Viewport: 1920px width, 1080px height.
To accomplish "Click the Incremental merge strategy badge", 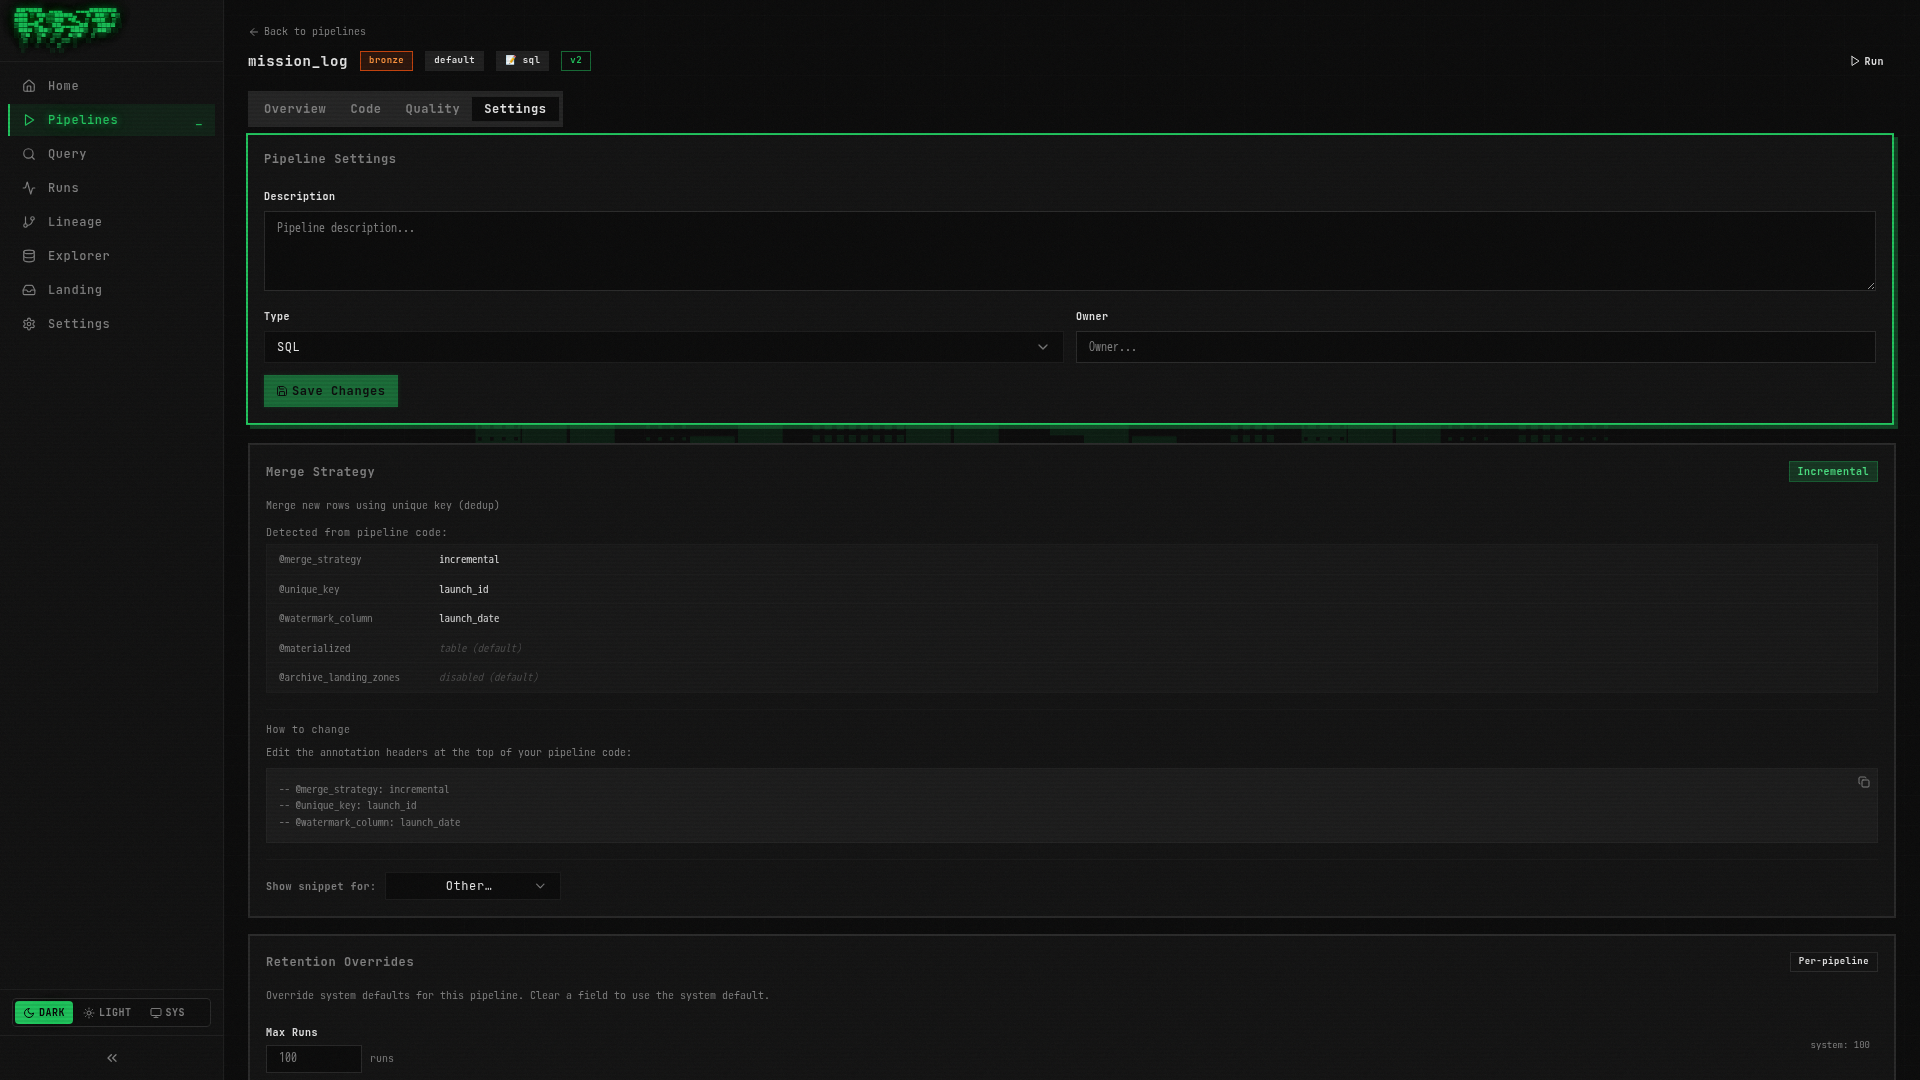I will point(1832,471).
